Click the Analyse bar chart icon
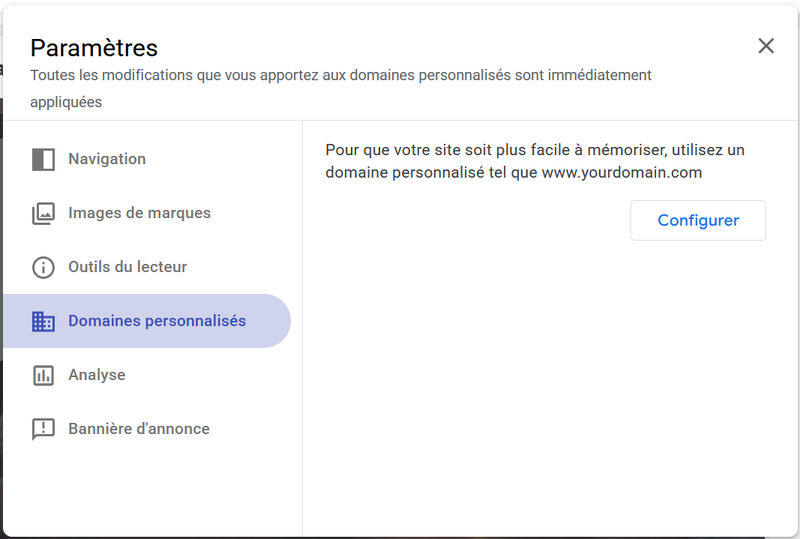This screenshot has height=539, width=800. (43, 376)
